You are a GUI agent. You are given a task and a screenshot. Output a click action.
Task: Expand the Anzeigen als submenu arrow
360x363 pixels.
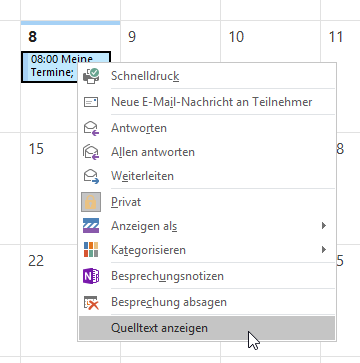point(323,226)
